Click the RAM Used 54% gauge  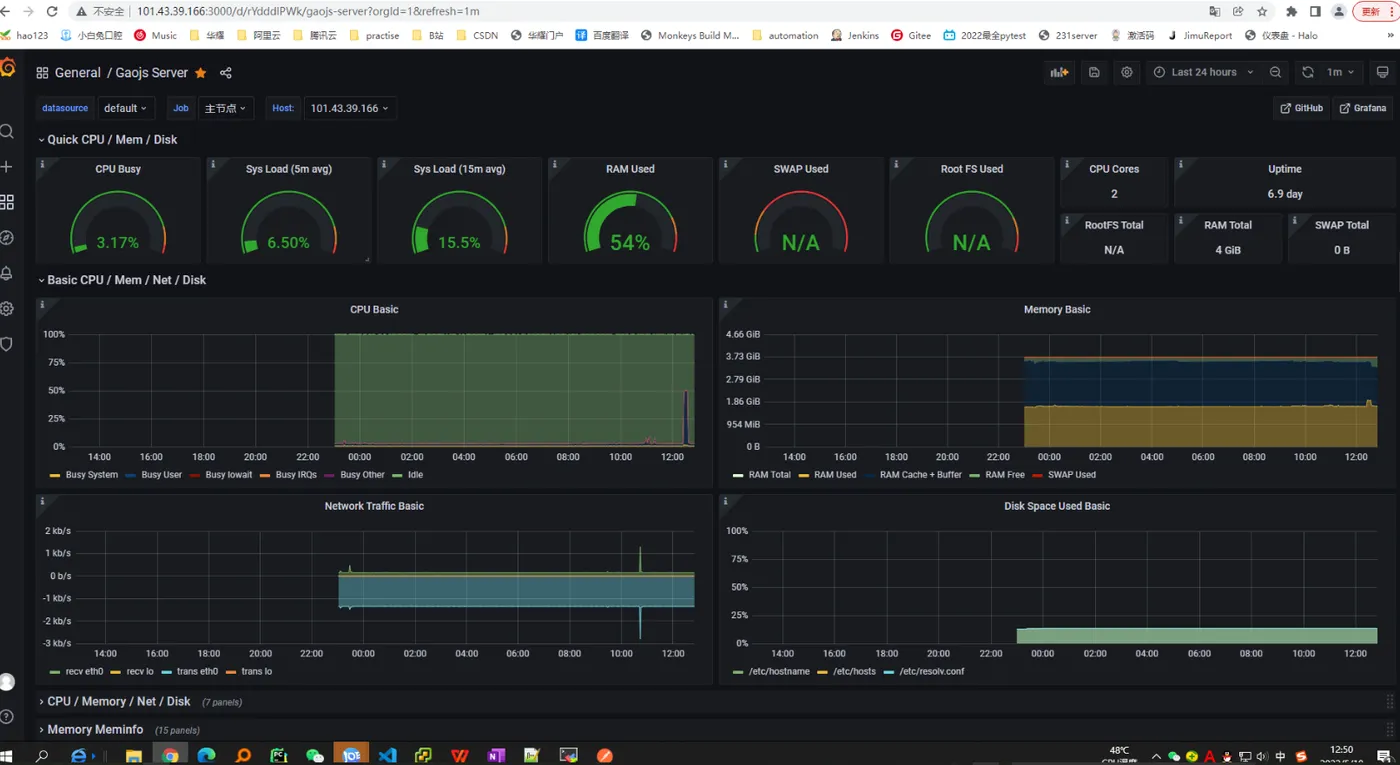point(630,222)
